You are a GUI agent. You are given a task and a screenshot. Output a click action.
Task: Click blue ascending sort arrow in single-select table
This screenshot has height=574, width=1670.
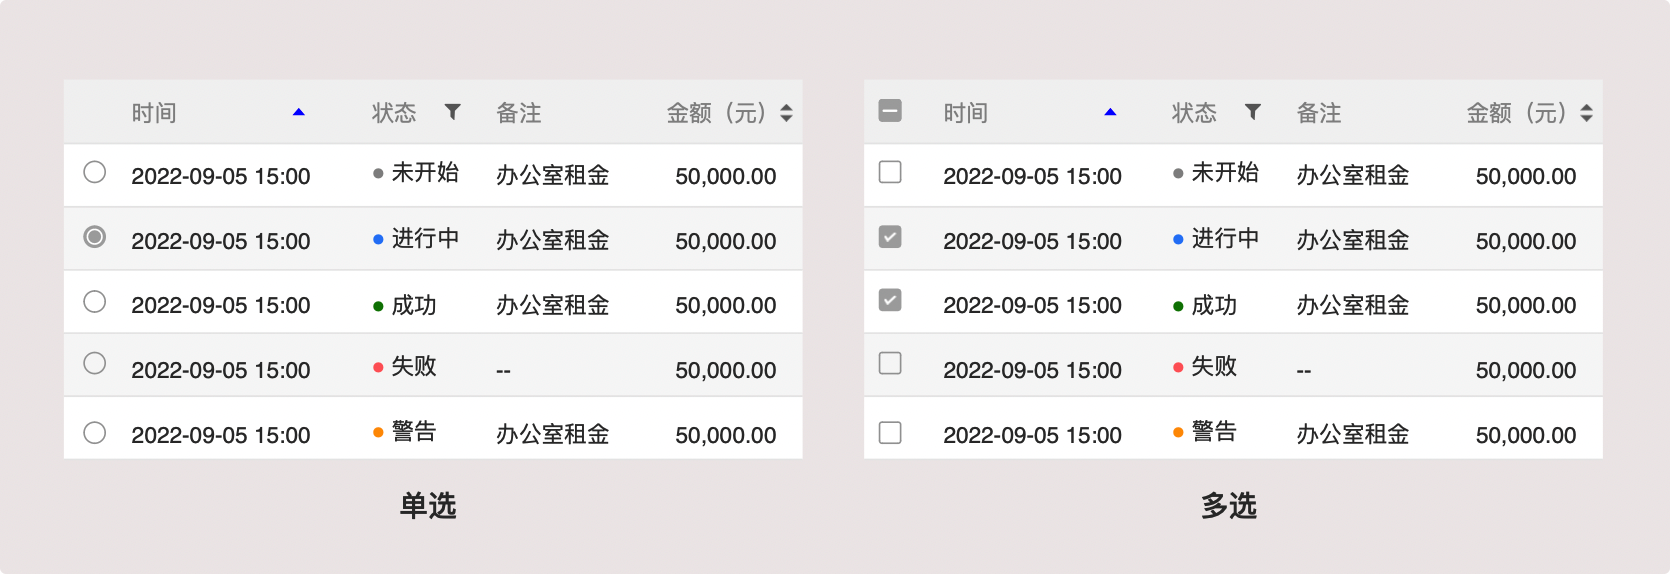[x=298, y=113]
